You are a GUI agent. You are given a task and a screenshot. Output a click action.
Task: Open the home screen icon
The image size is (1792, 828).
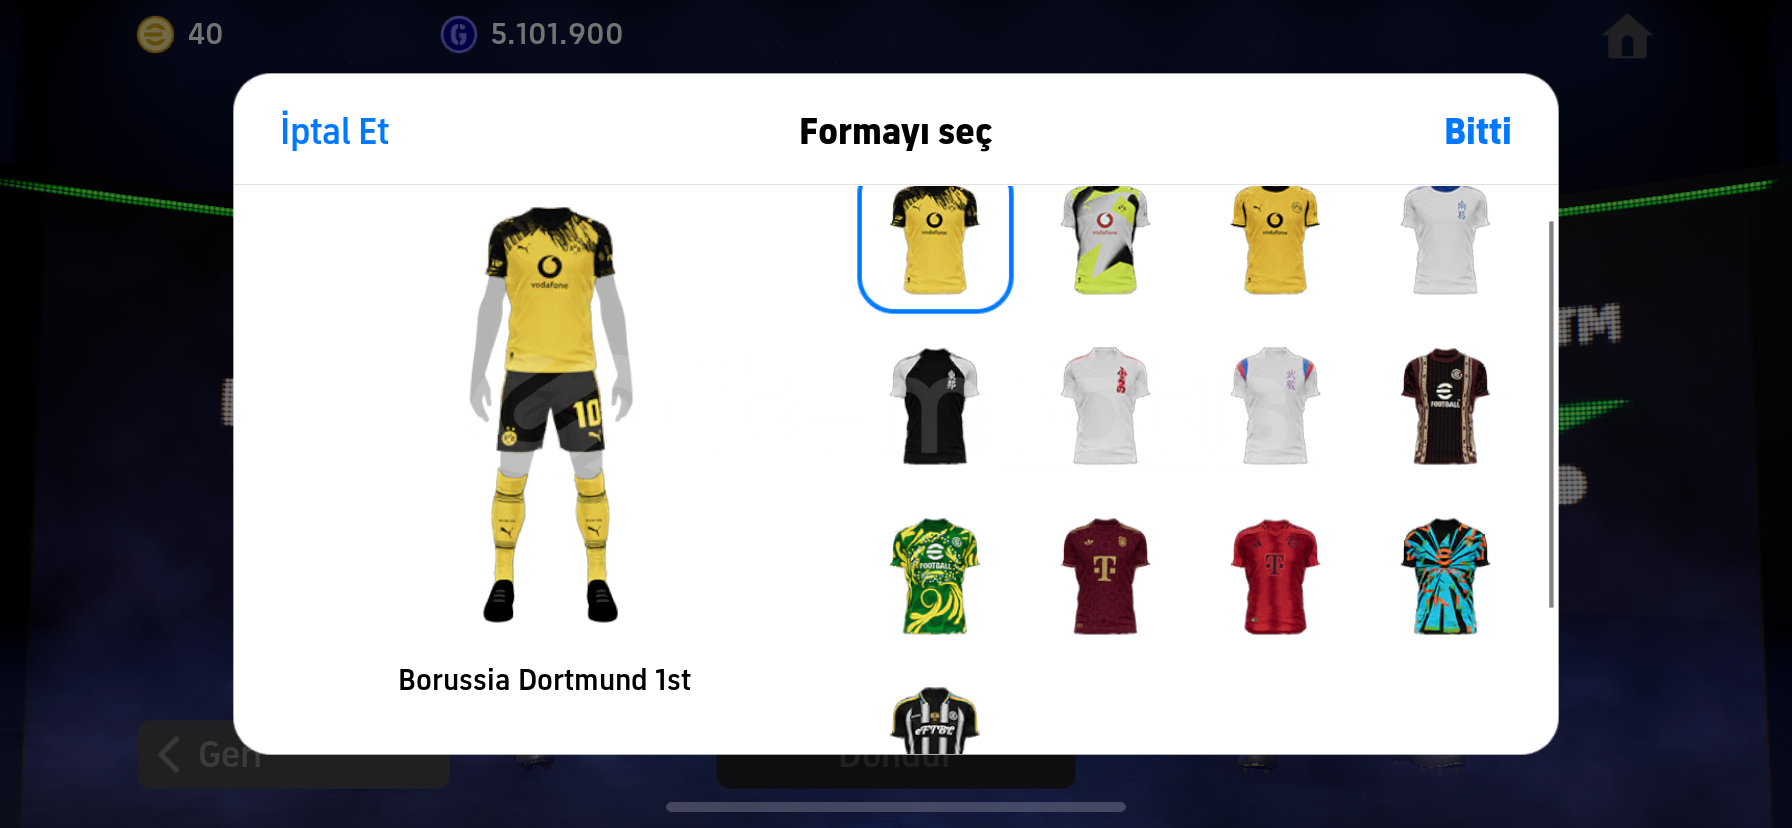coord(1627,36)
